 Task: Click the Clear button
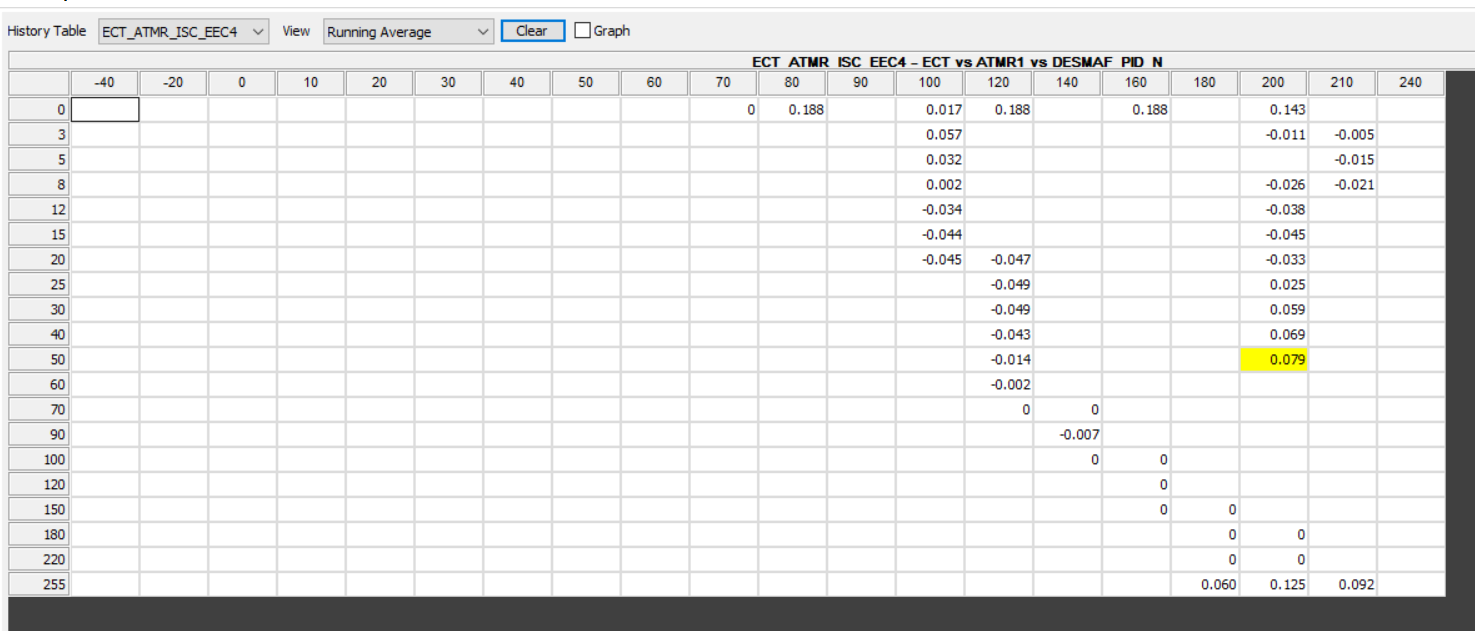point(532,31)
